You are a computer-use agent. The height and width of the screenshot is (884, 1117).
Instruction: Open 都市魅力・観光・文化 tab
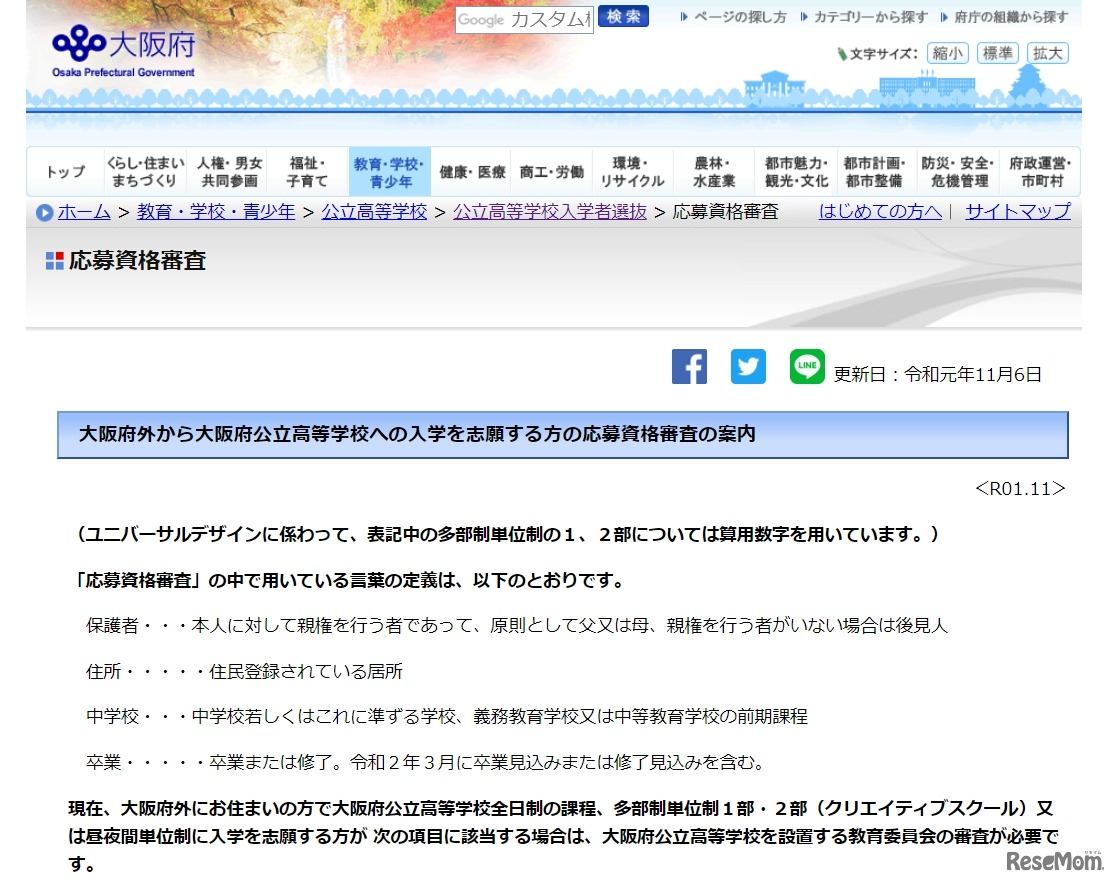(x=796, y=172)
